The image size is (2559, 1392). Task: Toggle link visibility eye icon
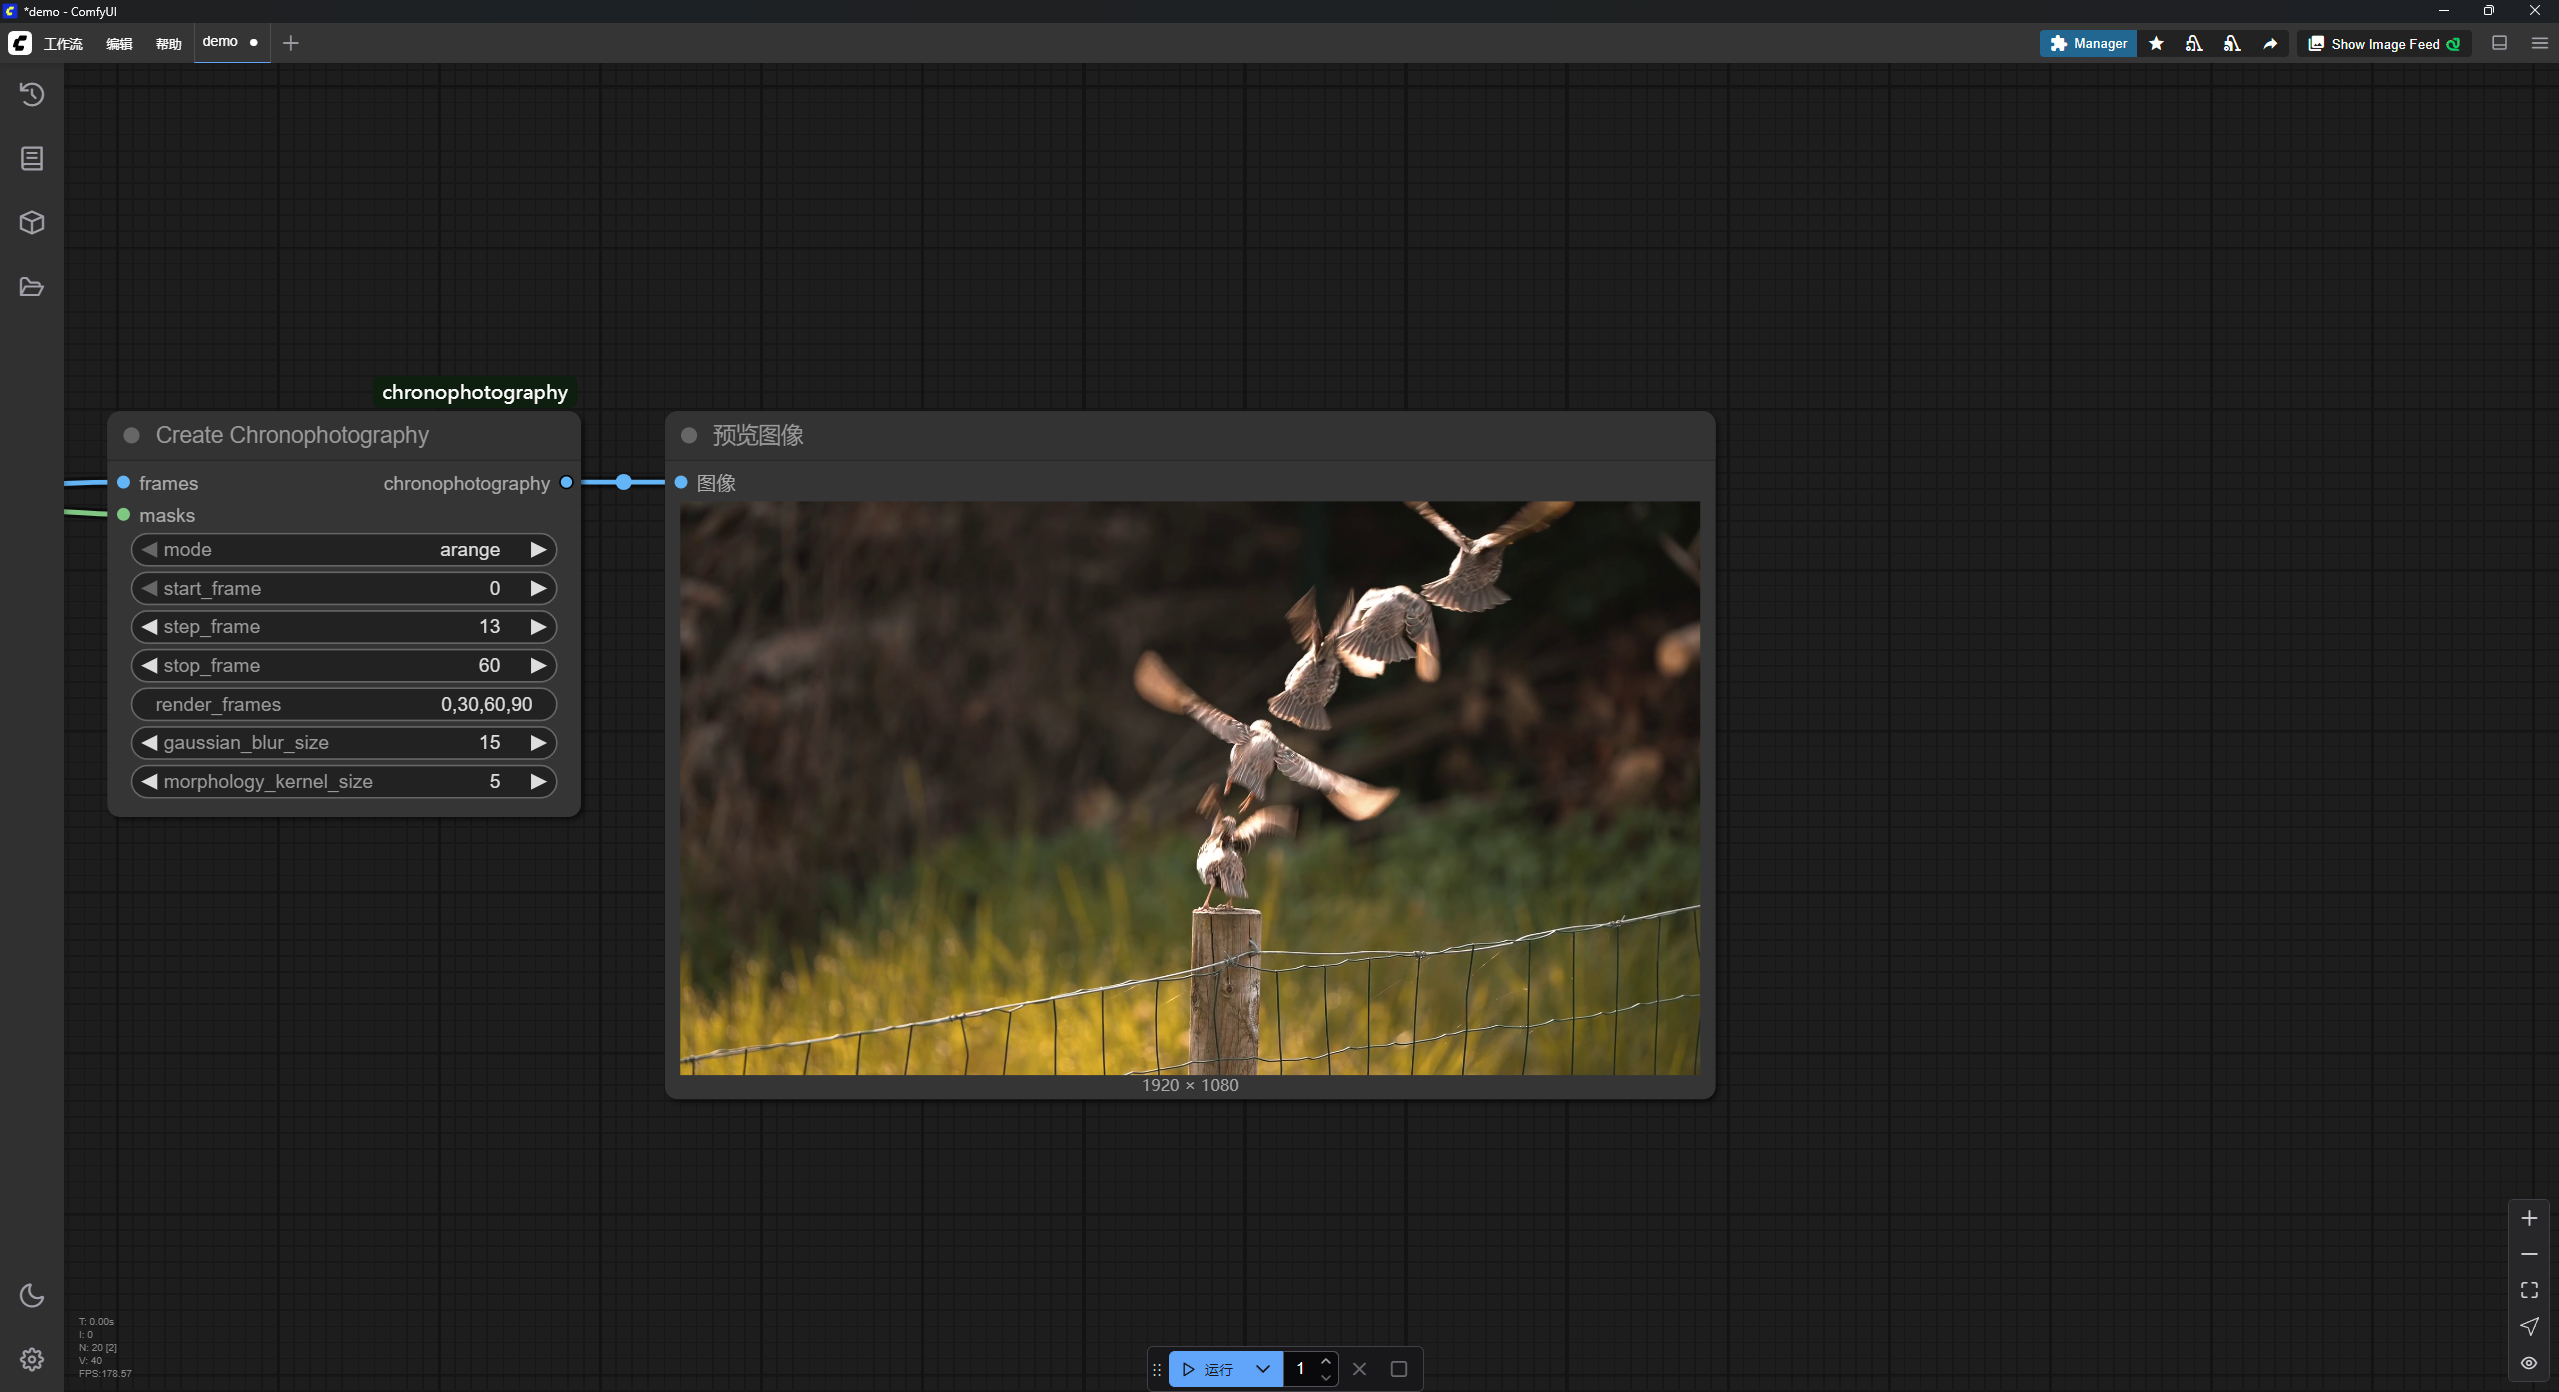(x=2529, y=1363)
